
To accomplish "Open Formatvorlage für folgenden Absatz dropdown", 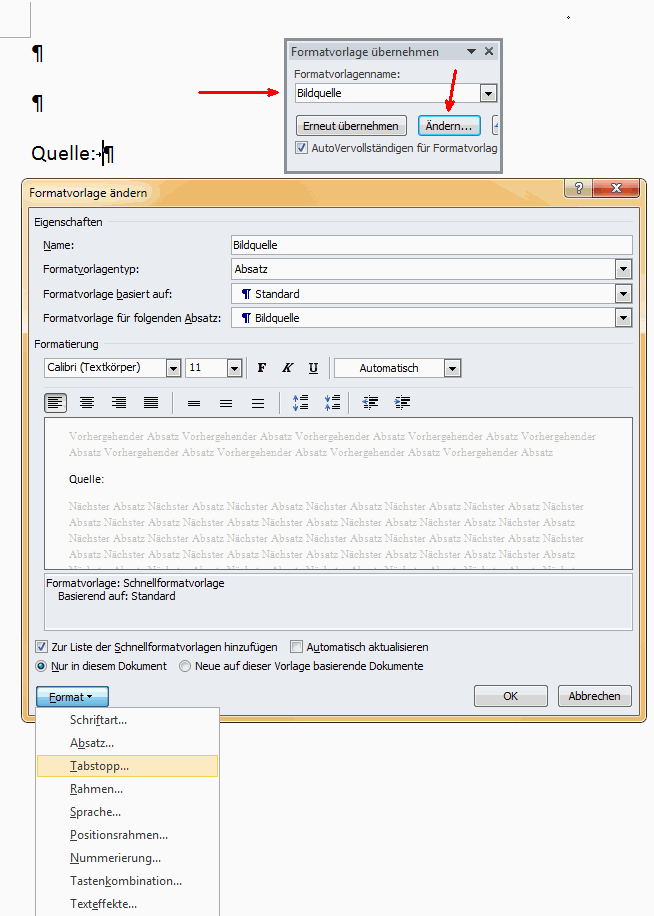I will pos(624,318).
